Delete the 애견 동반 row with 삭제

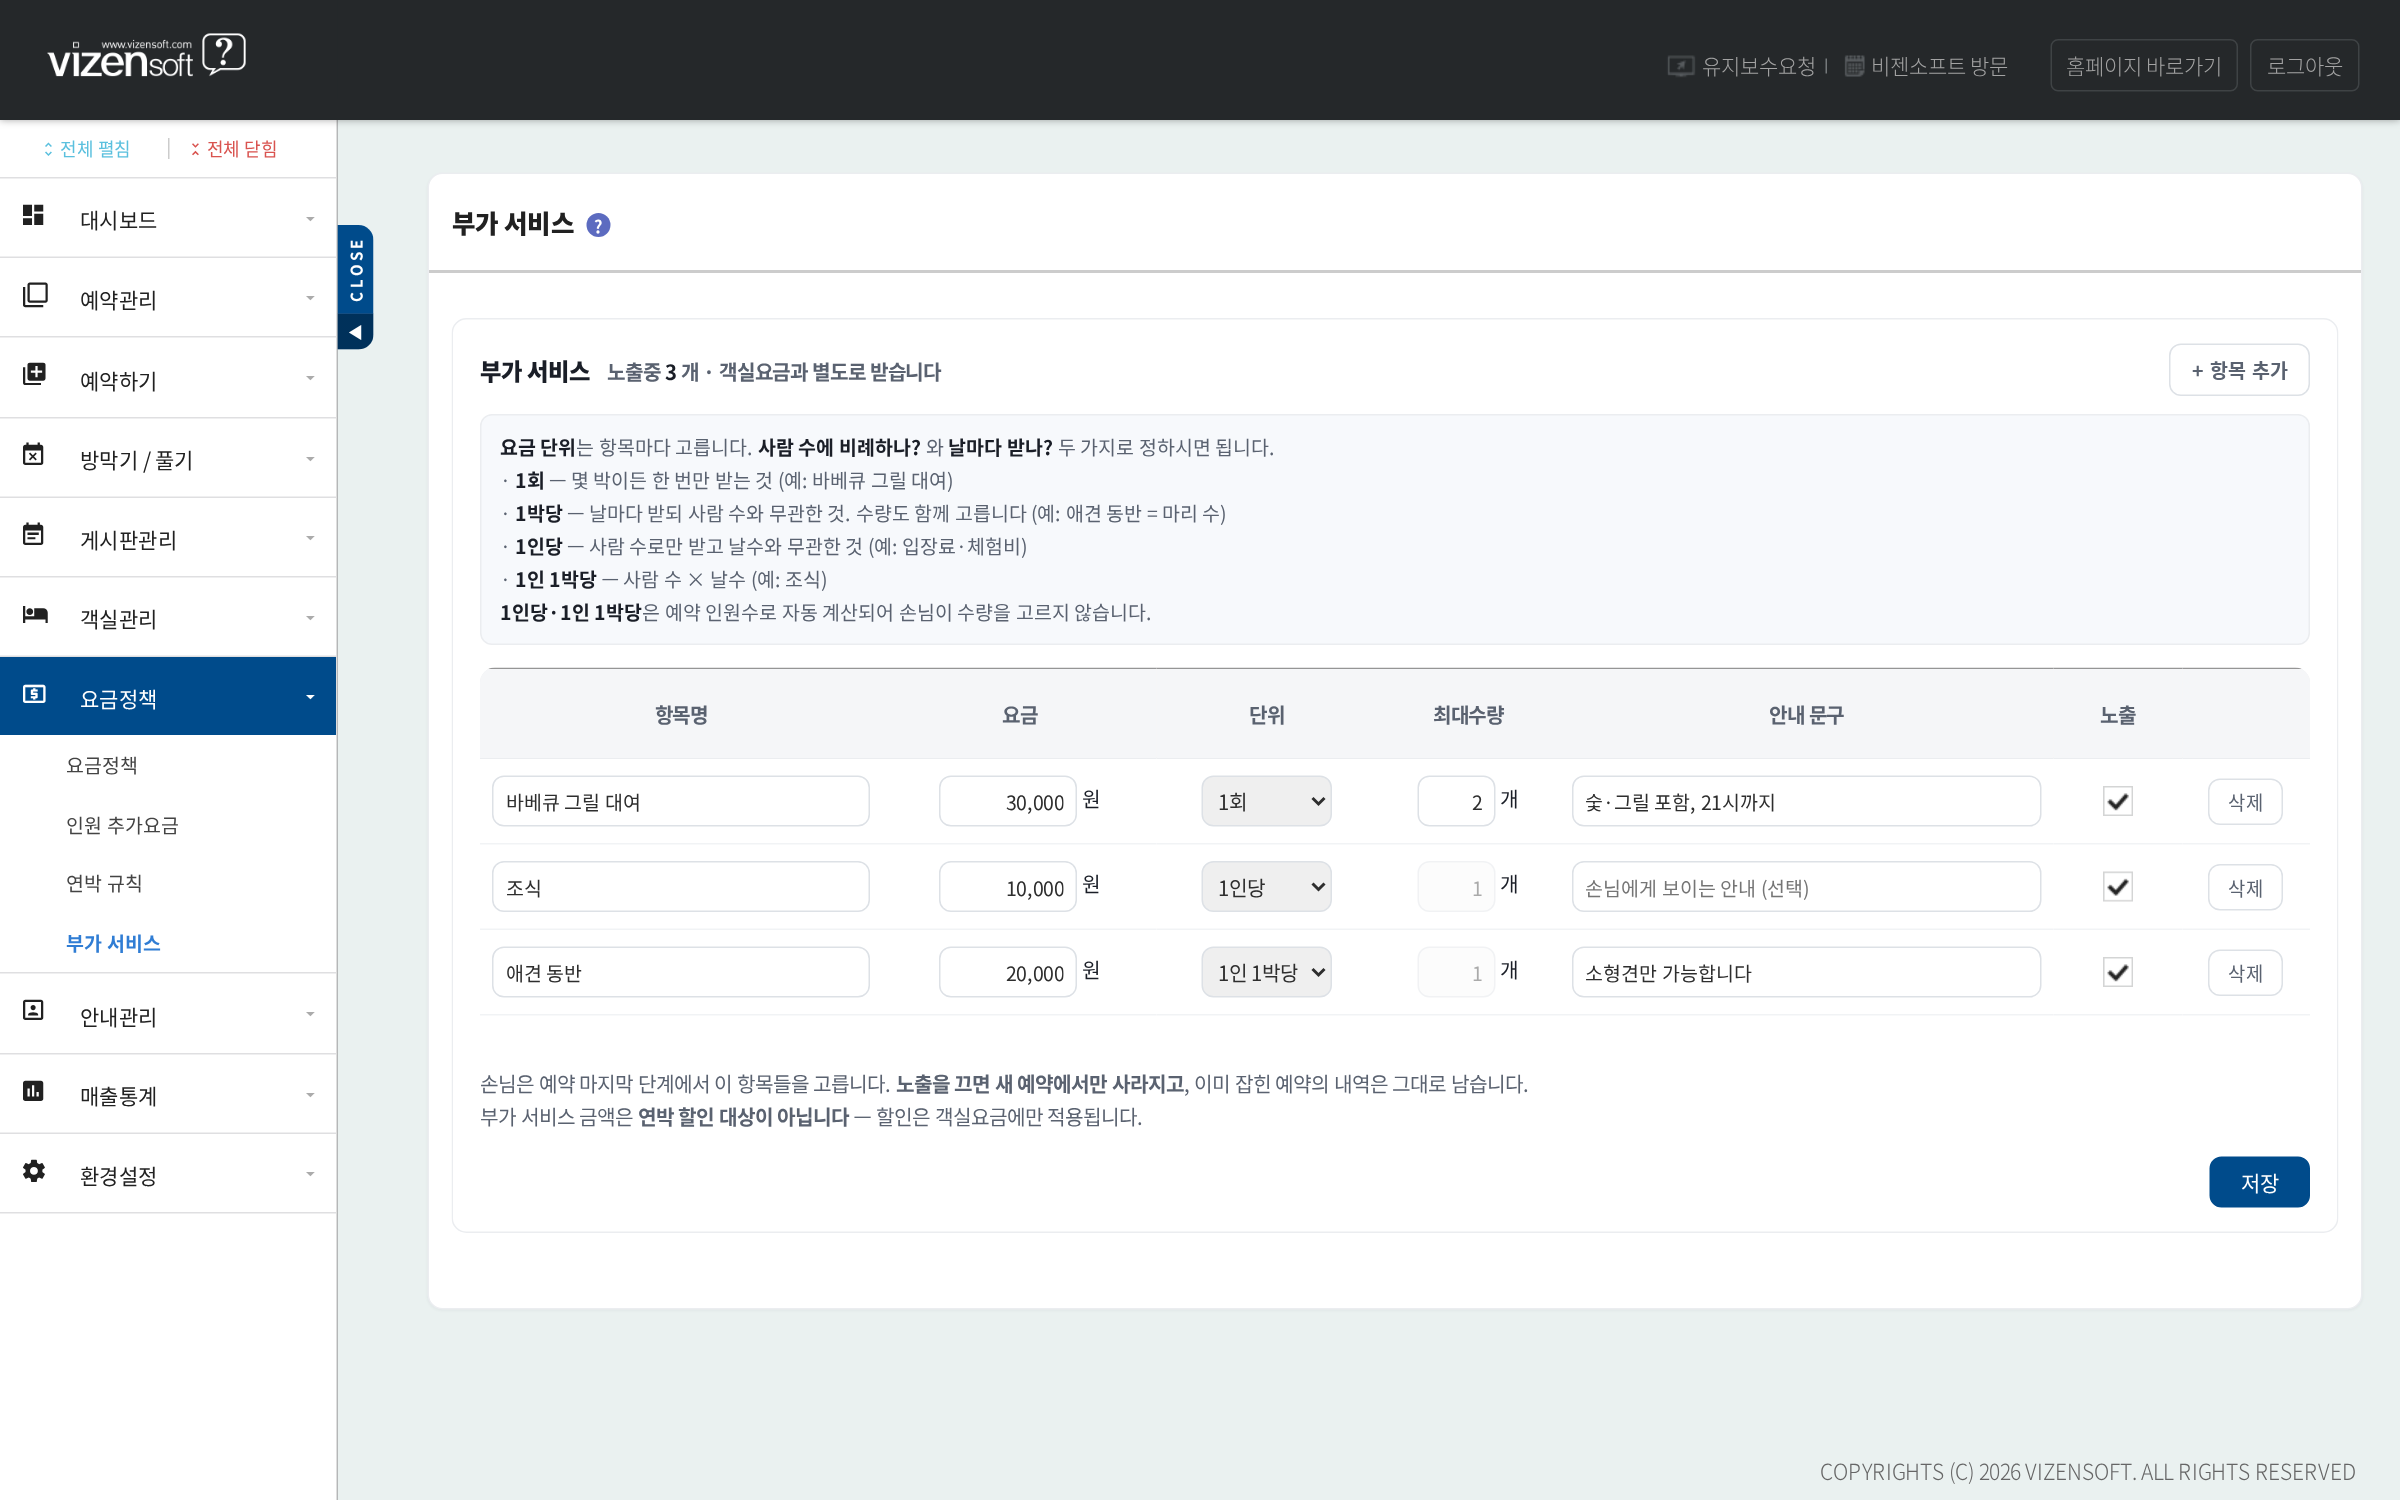[x=2245, y=972]
